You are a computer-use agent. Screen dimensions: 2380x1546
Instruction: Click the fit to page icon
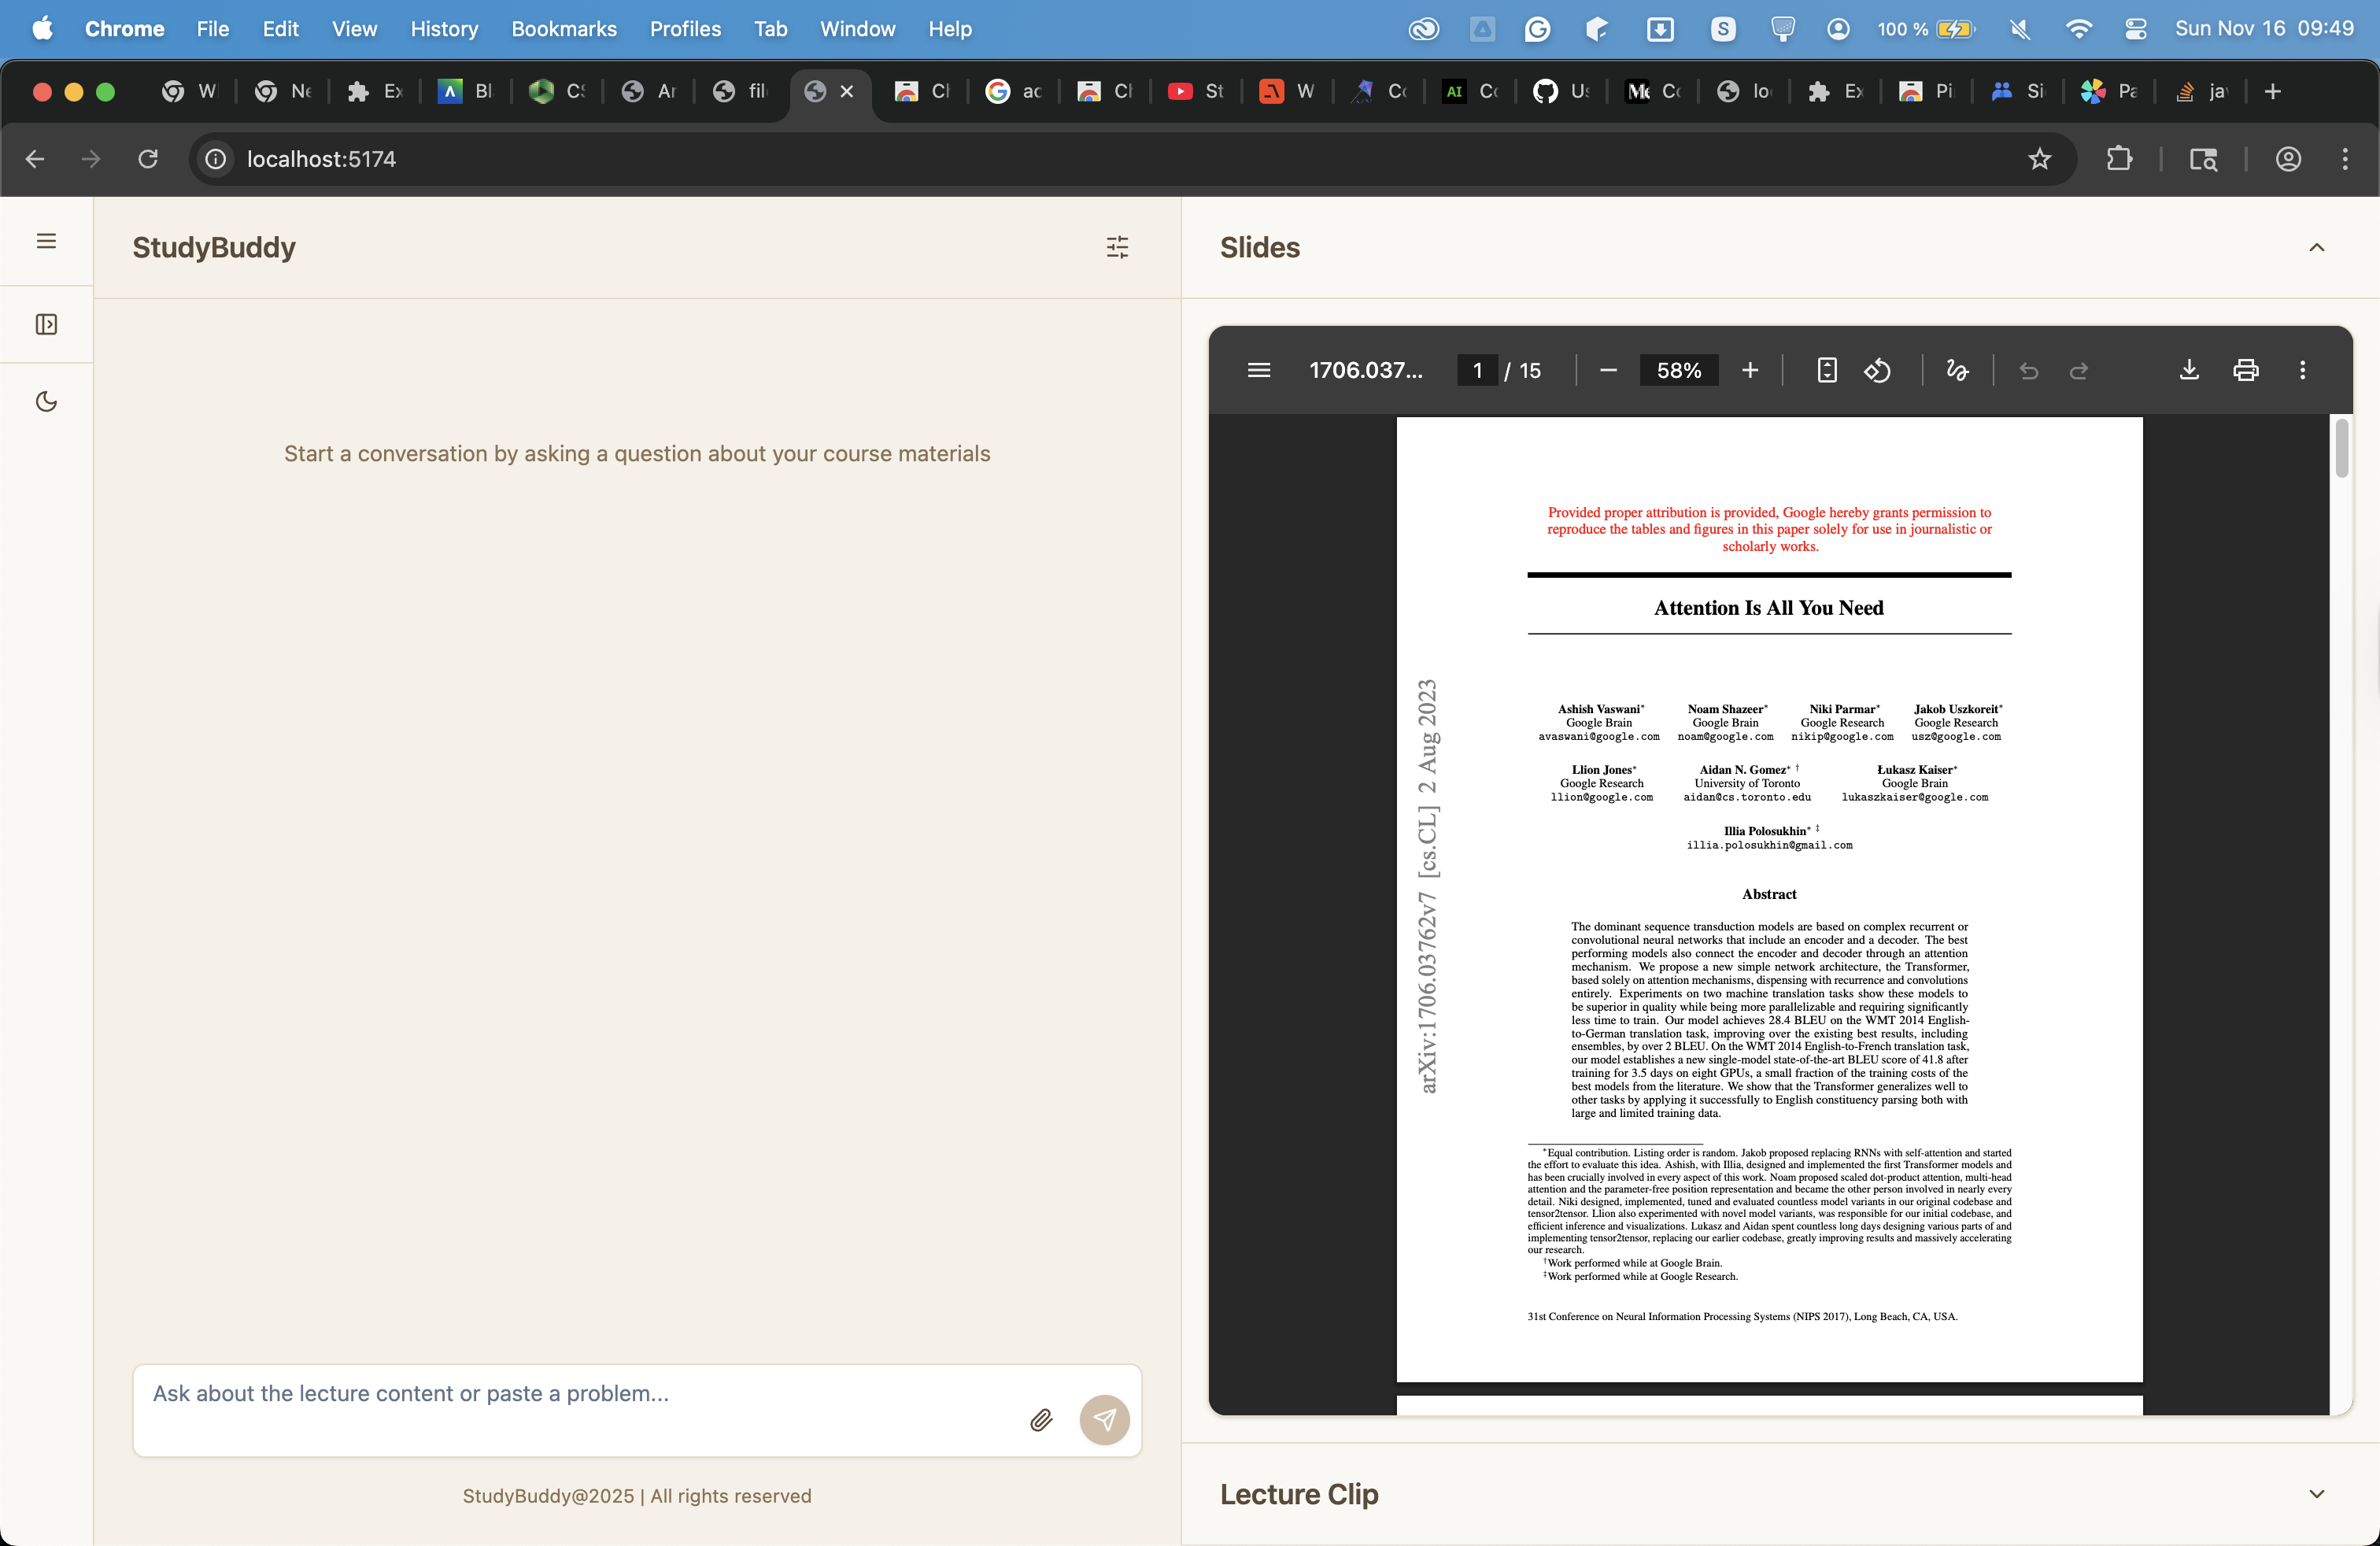[1826, 371]
